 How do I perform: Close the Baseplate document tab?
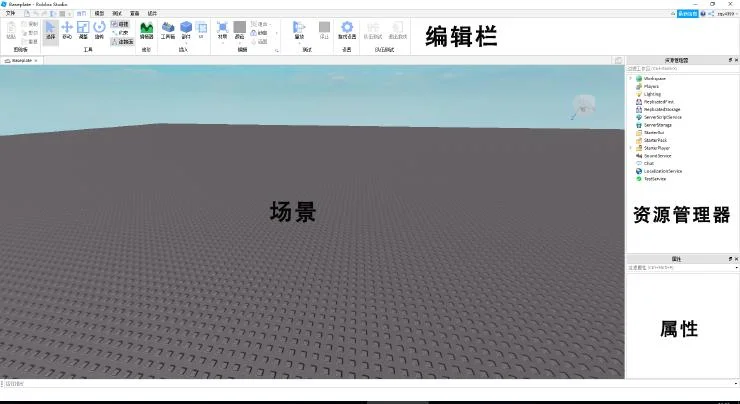pos(36,60)
